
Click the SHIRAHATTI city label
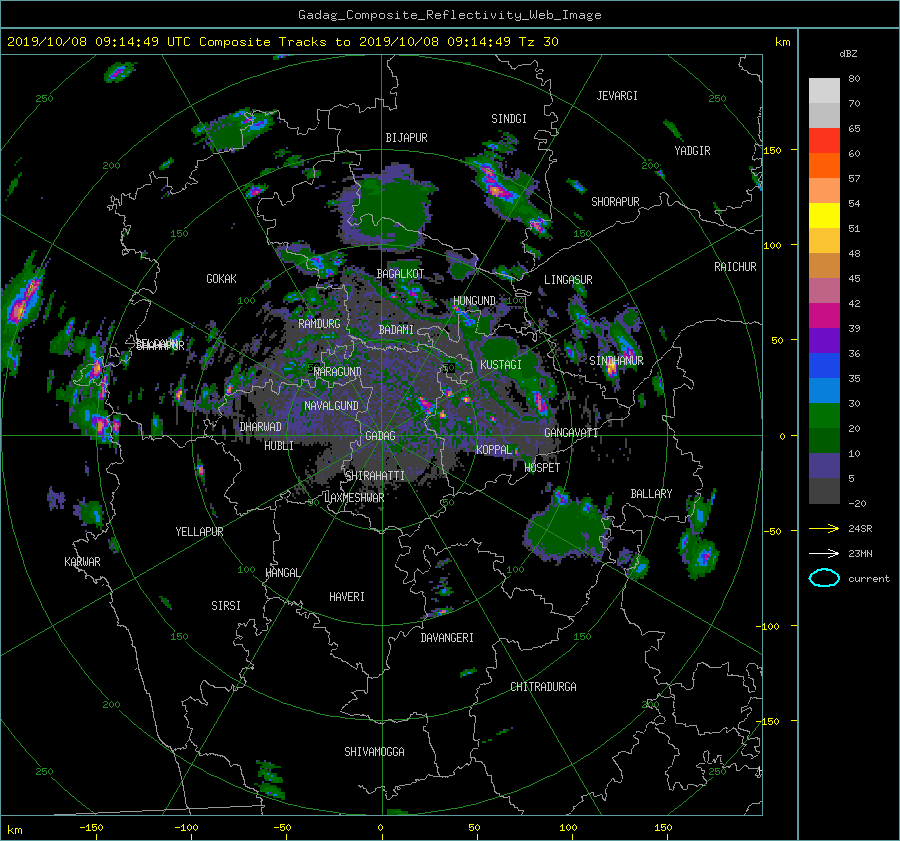375,476
